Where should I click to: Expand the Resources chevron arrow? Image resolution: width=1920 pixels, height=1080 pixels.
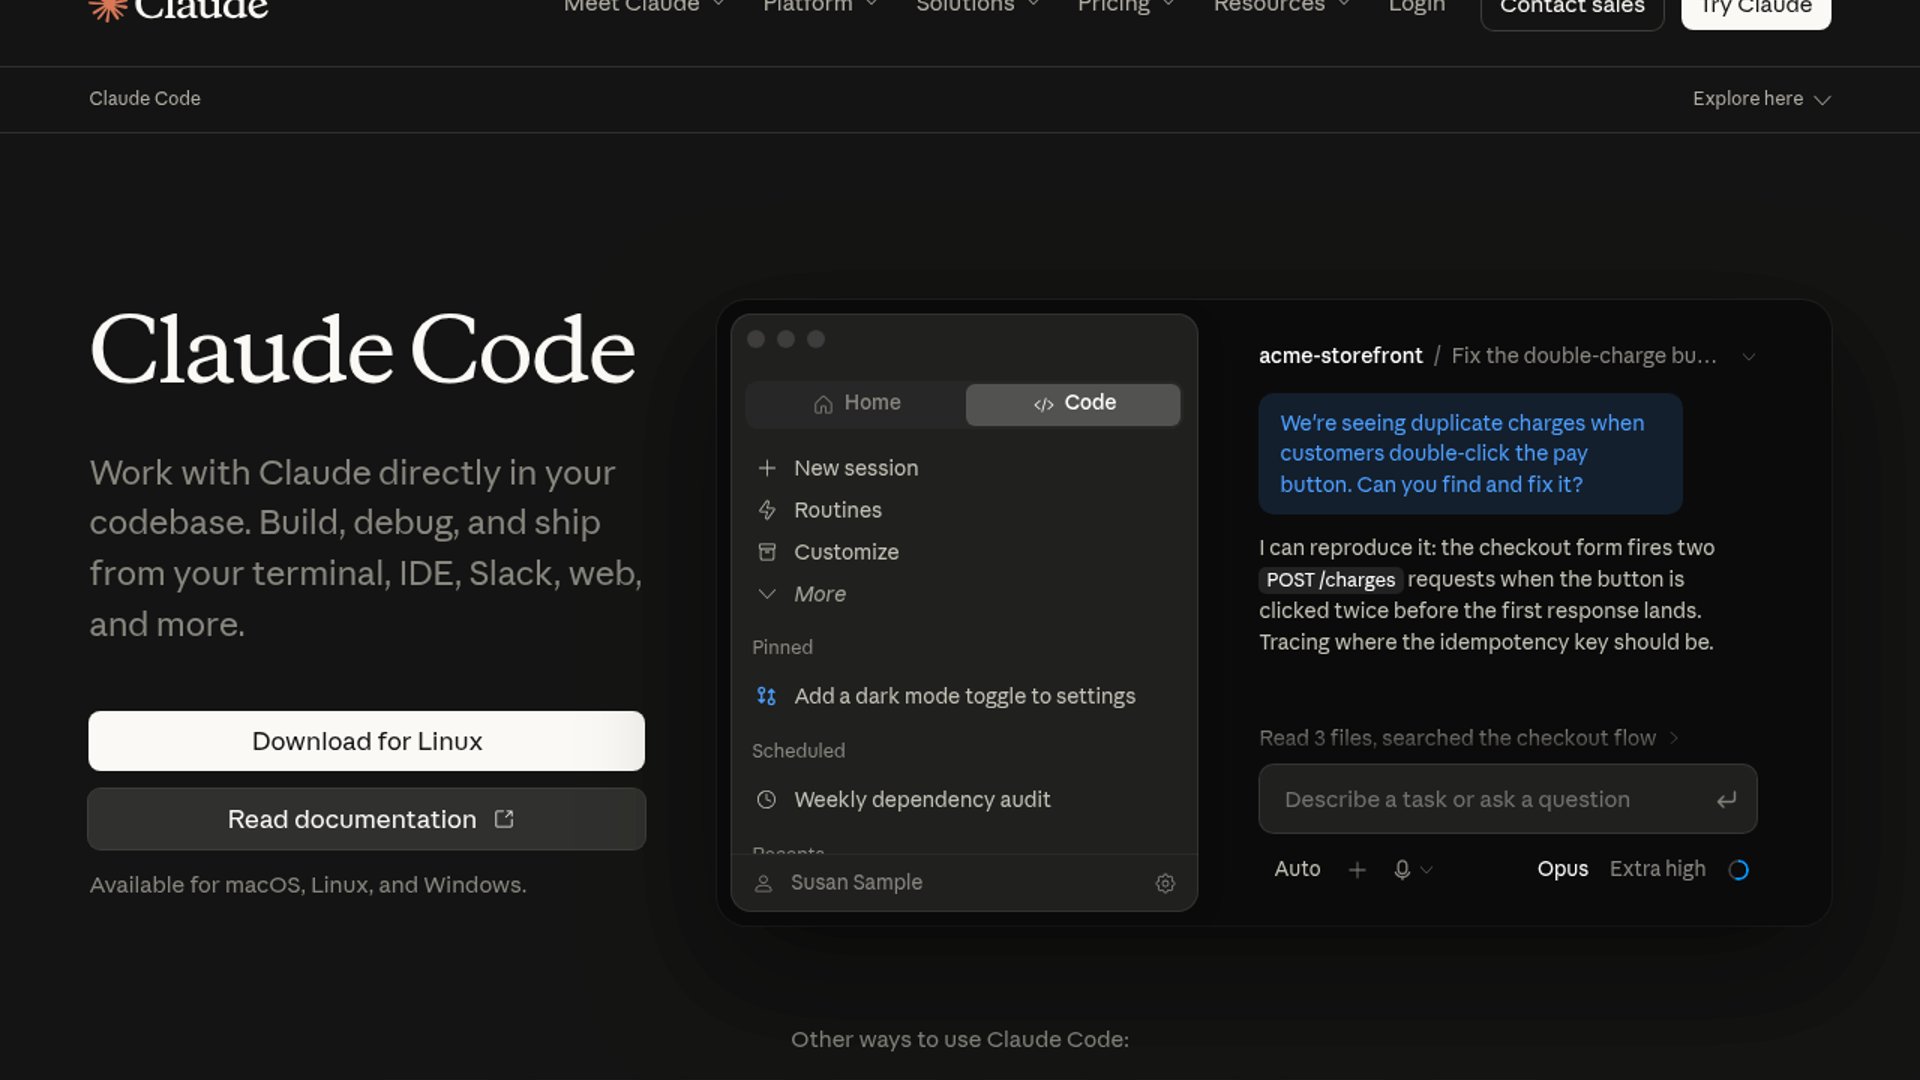pyautogui.click(x=1344, y=5)
